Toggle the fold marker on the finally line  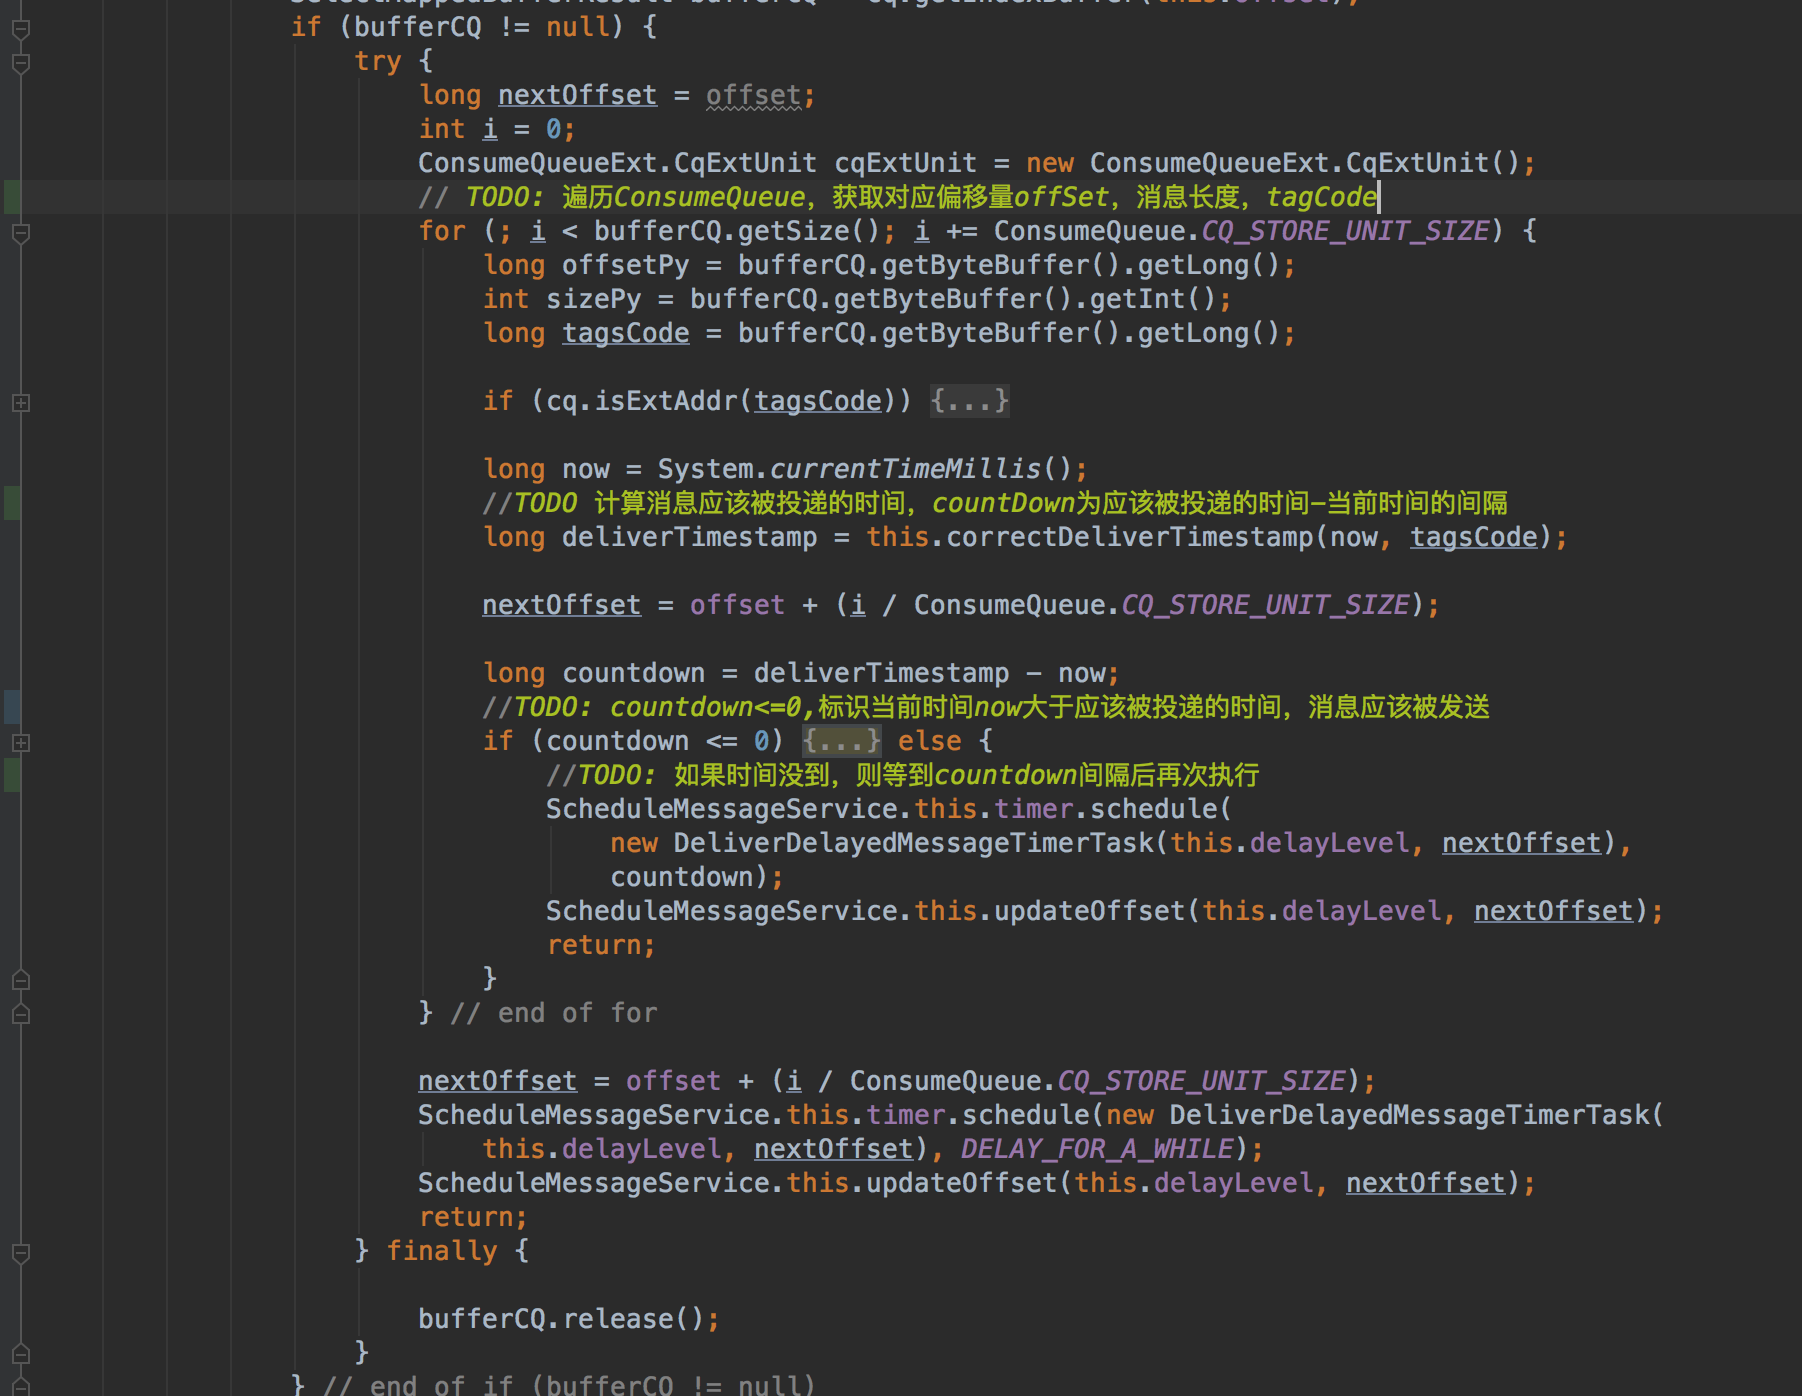[x=20, y=1253]
